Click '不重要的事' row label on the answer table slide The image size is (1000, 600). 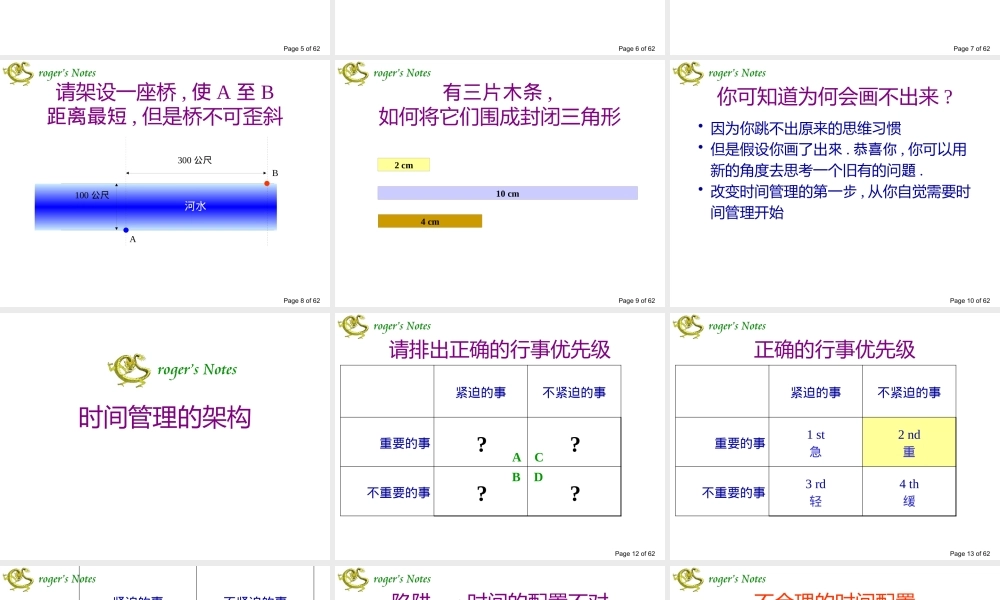[x=733, y=493]
